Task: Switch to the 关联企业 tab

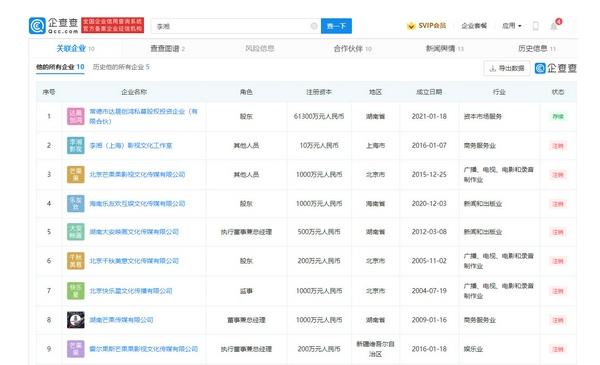Action: [x=75, y=49]
